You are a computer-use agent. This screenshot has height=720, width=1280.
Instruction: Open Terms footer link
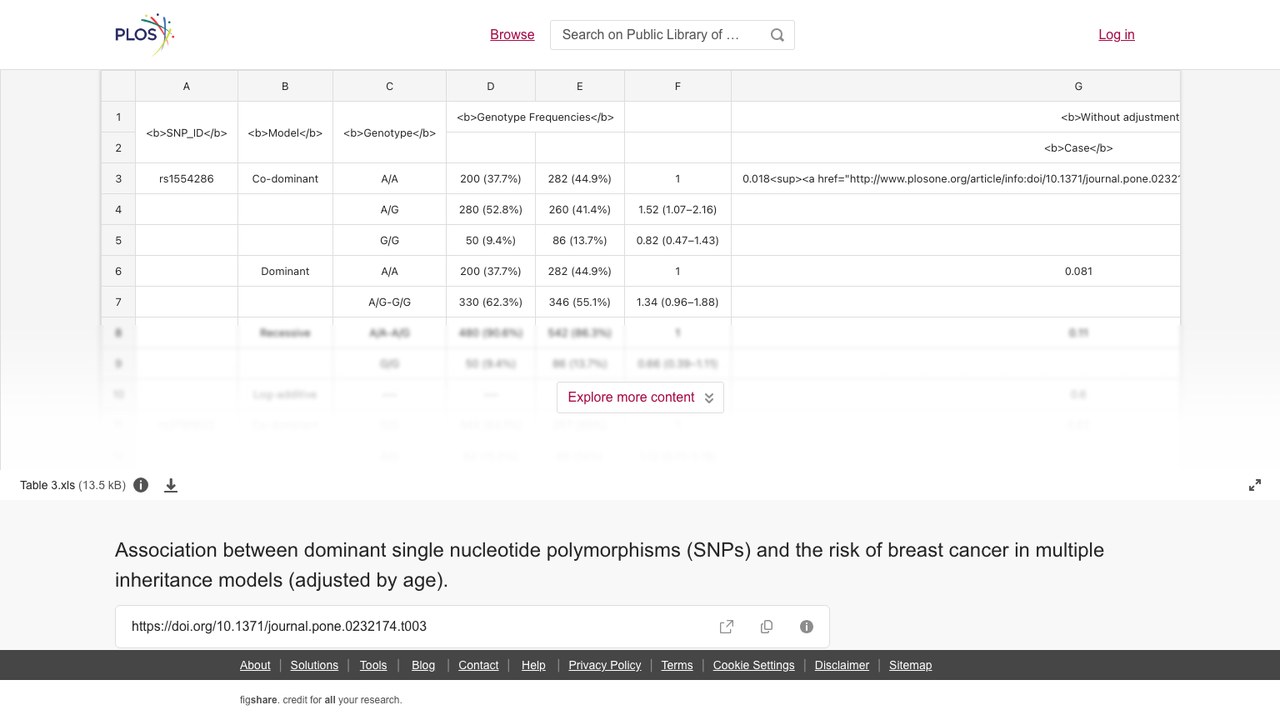pyautogui.click(x=677, y=665)
